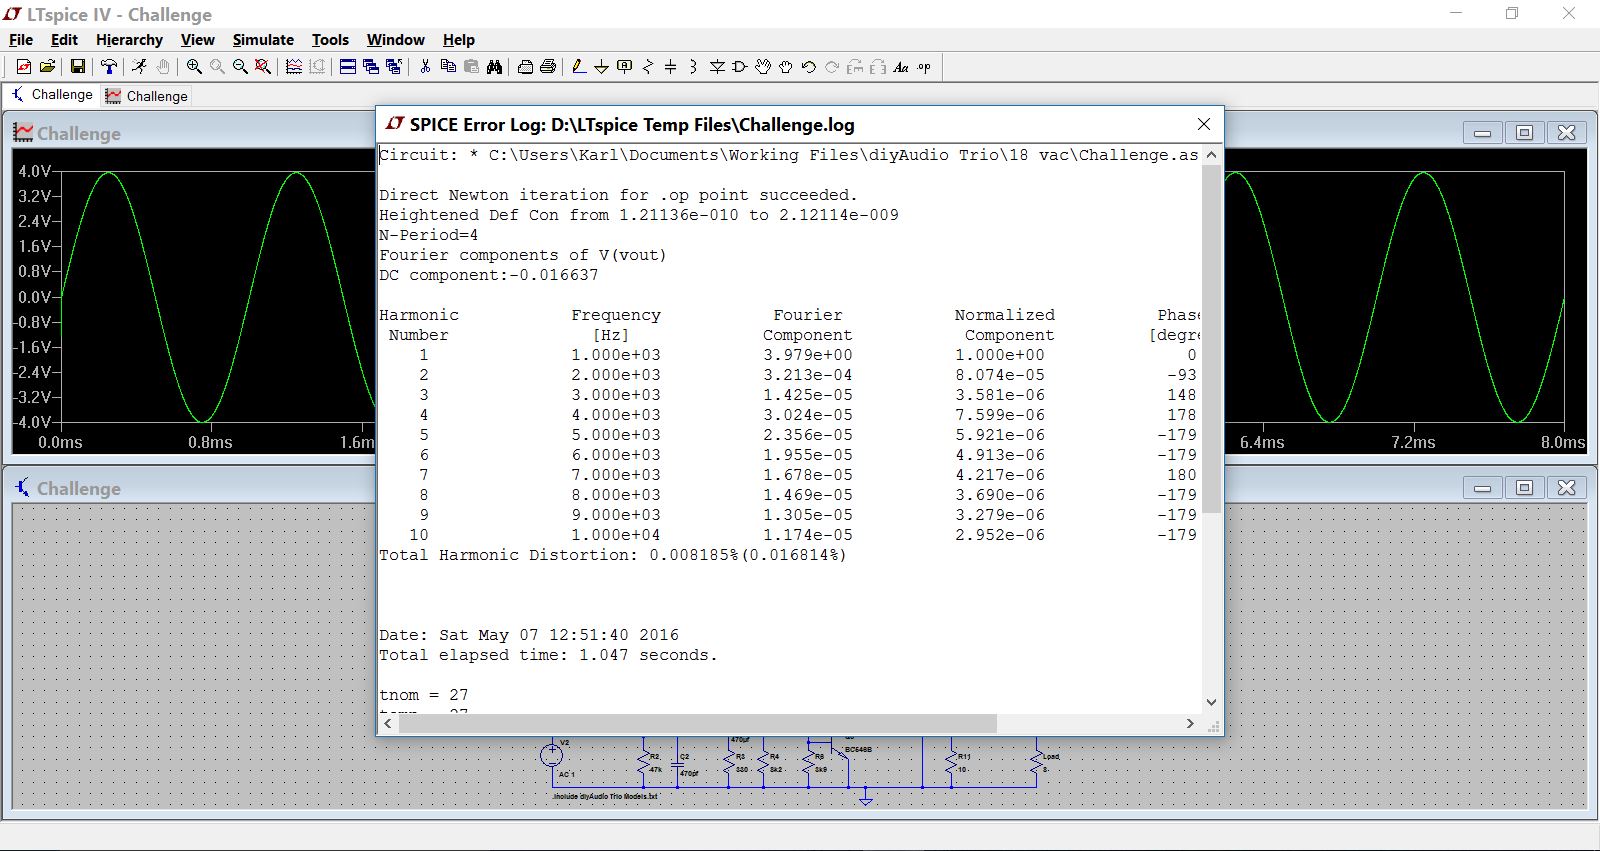Minimize the Challenge schematic child window

click(1482, 487)
